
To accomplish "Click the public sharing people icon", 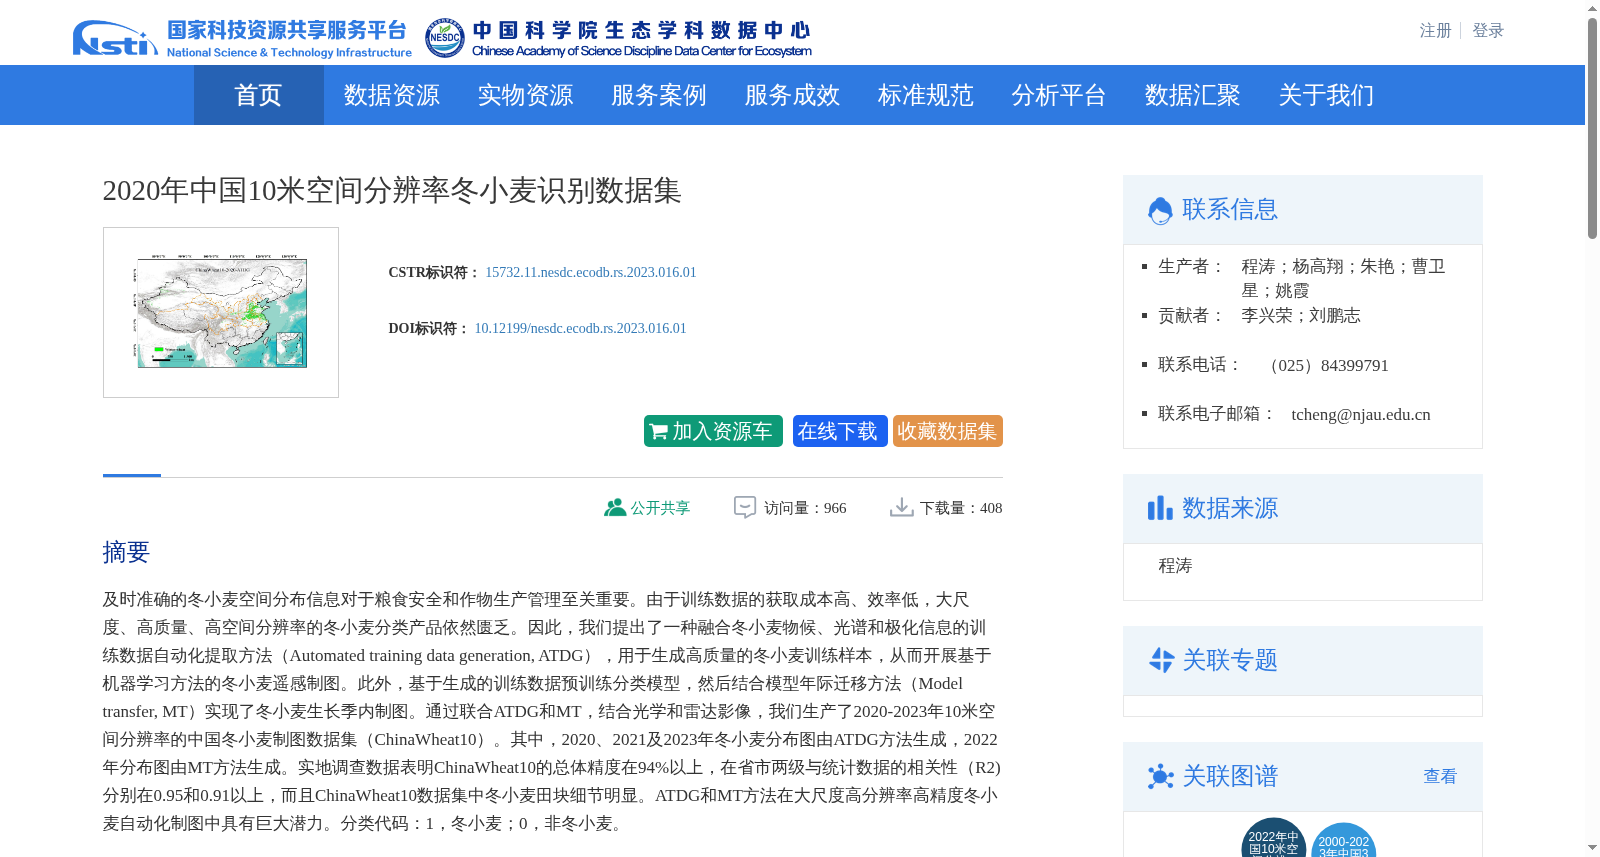I will (614, 508).
